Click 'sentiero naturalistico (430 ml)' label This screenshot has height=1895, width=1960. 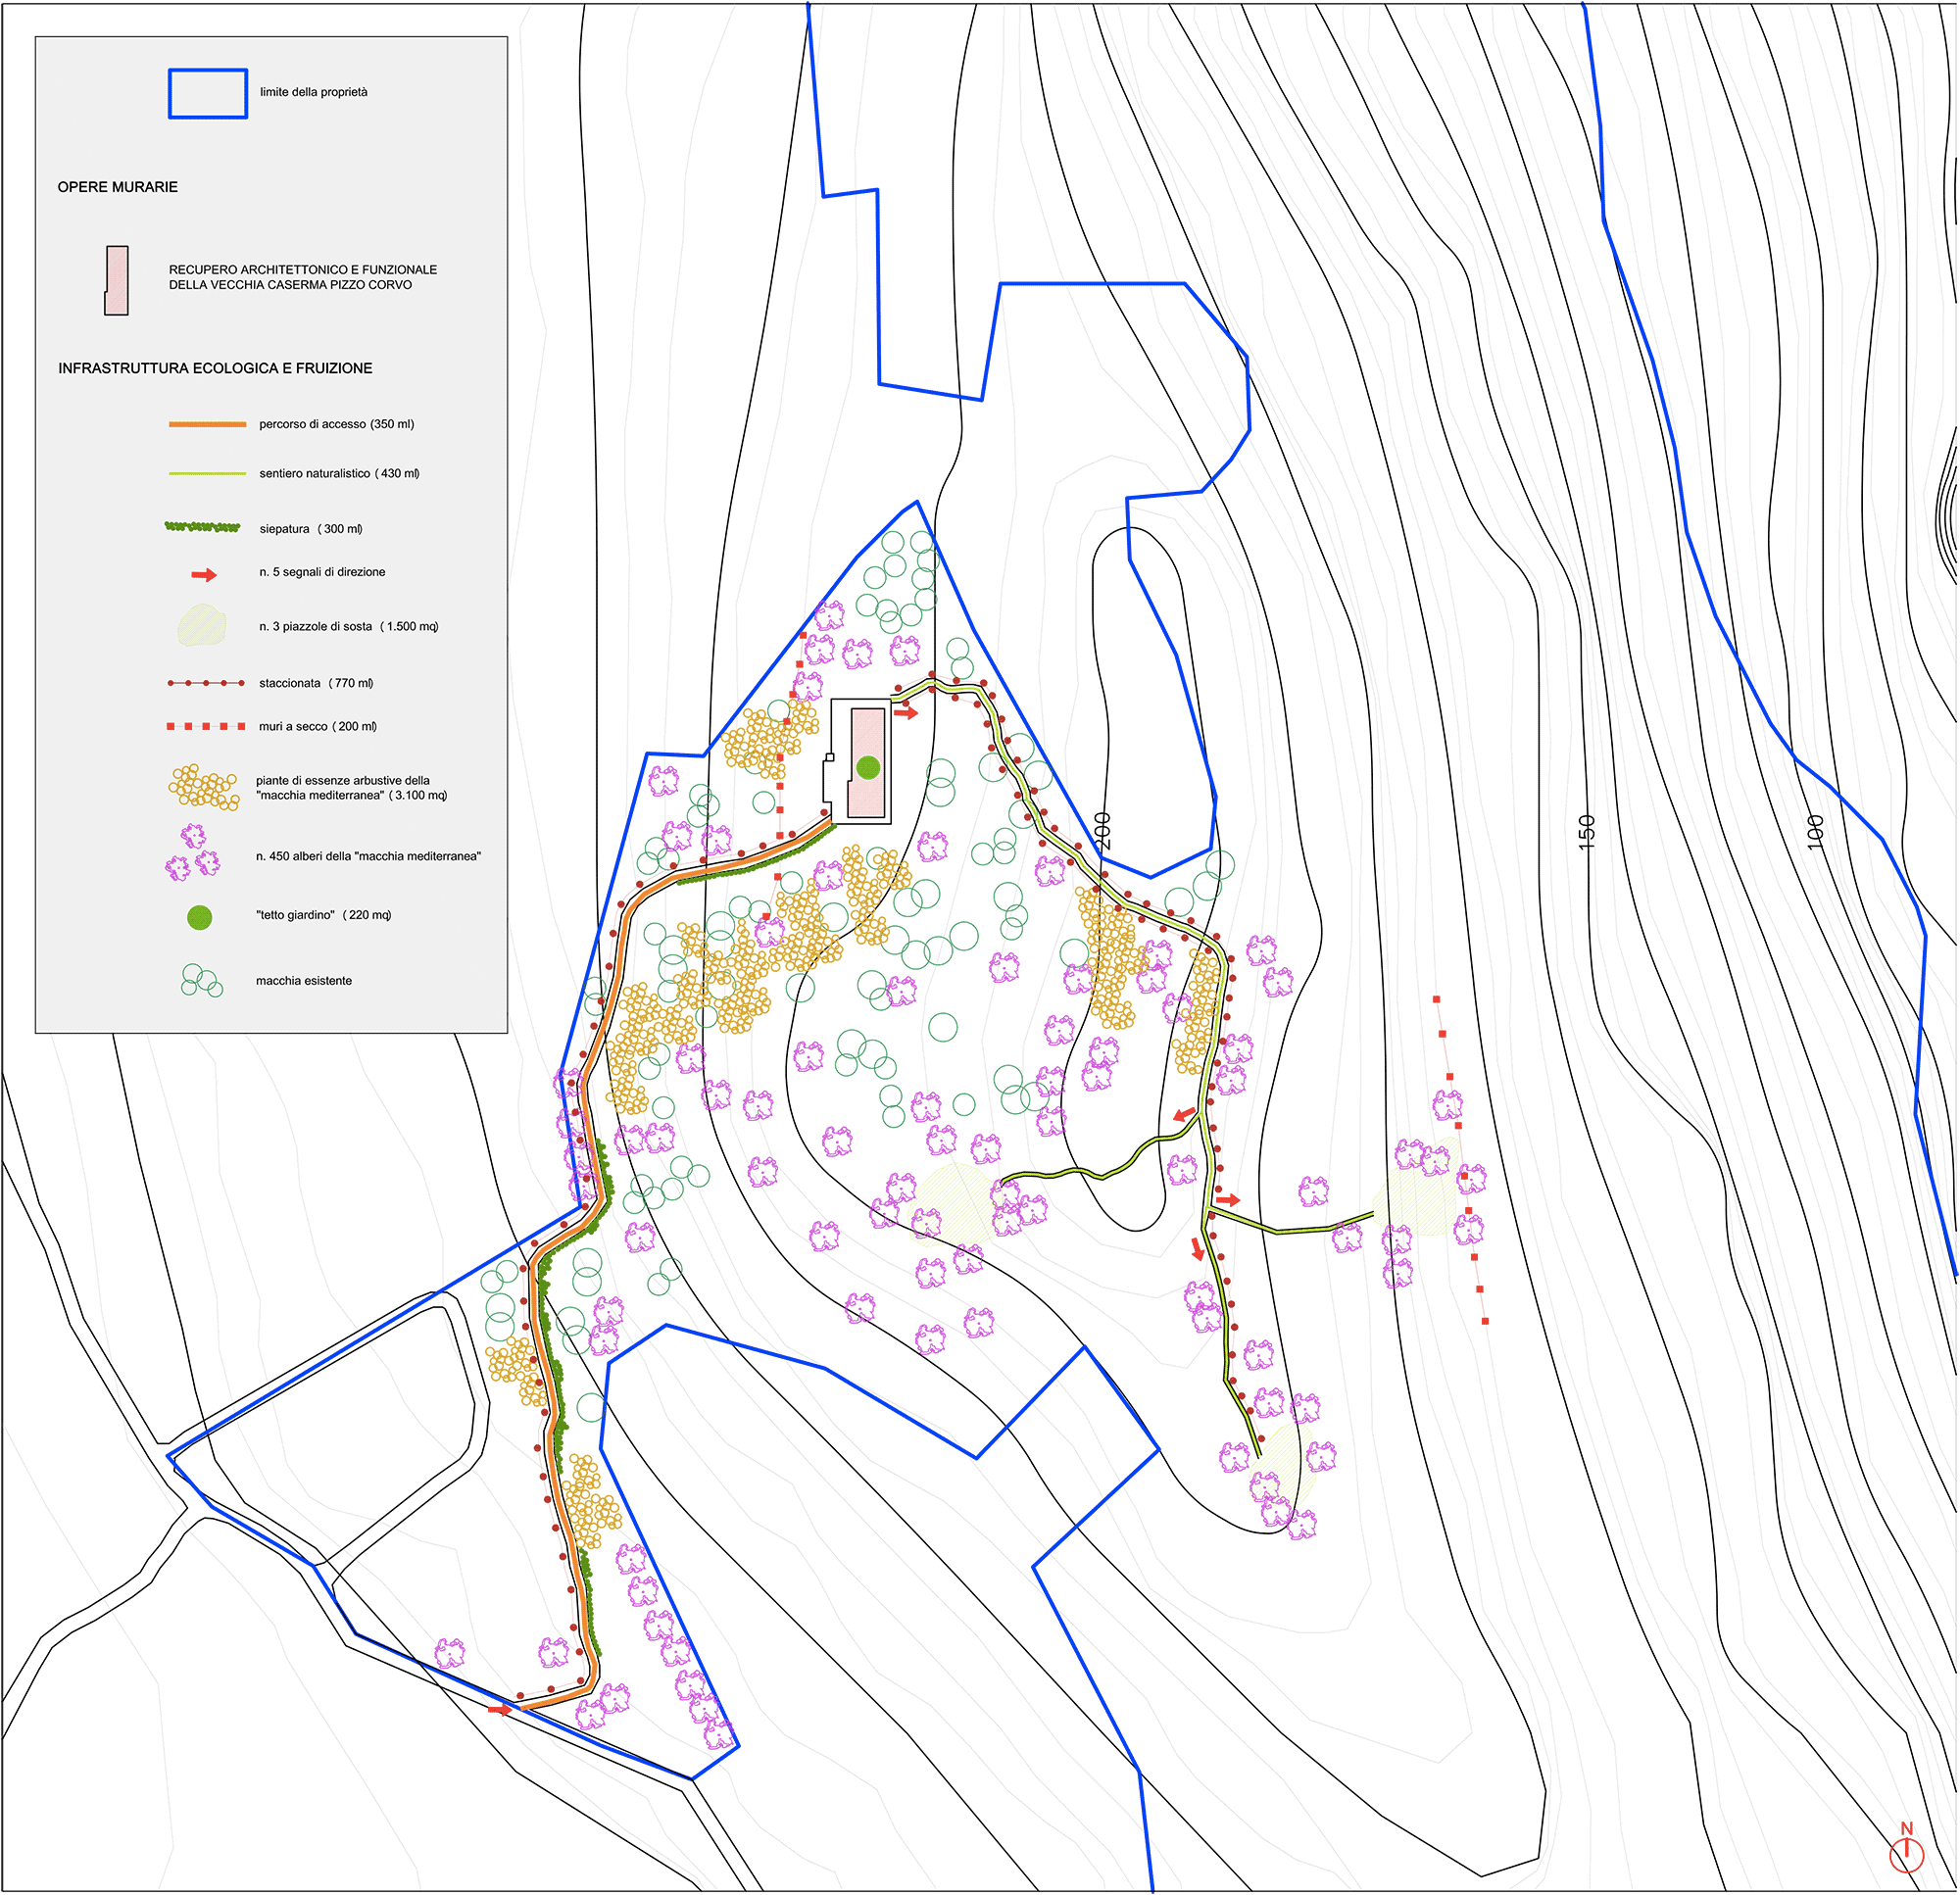tap(340, 474)
